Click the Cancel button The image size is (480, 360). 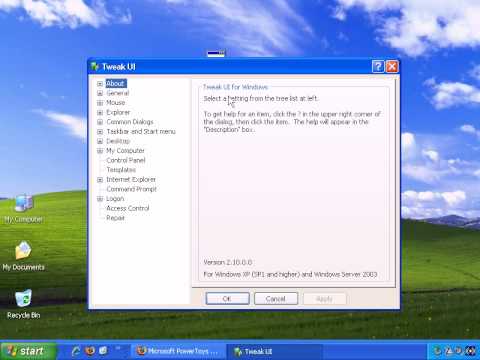[x=276, y=298]
